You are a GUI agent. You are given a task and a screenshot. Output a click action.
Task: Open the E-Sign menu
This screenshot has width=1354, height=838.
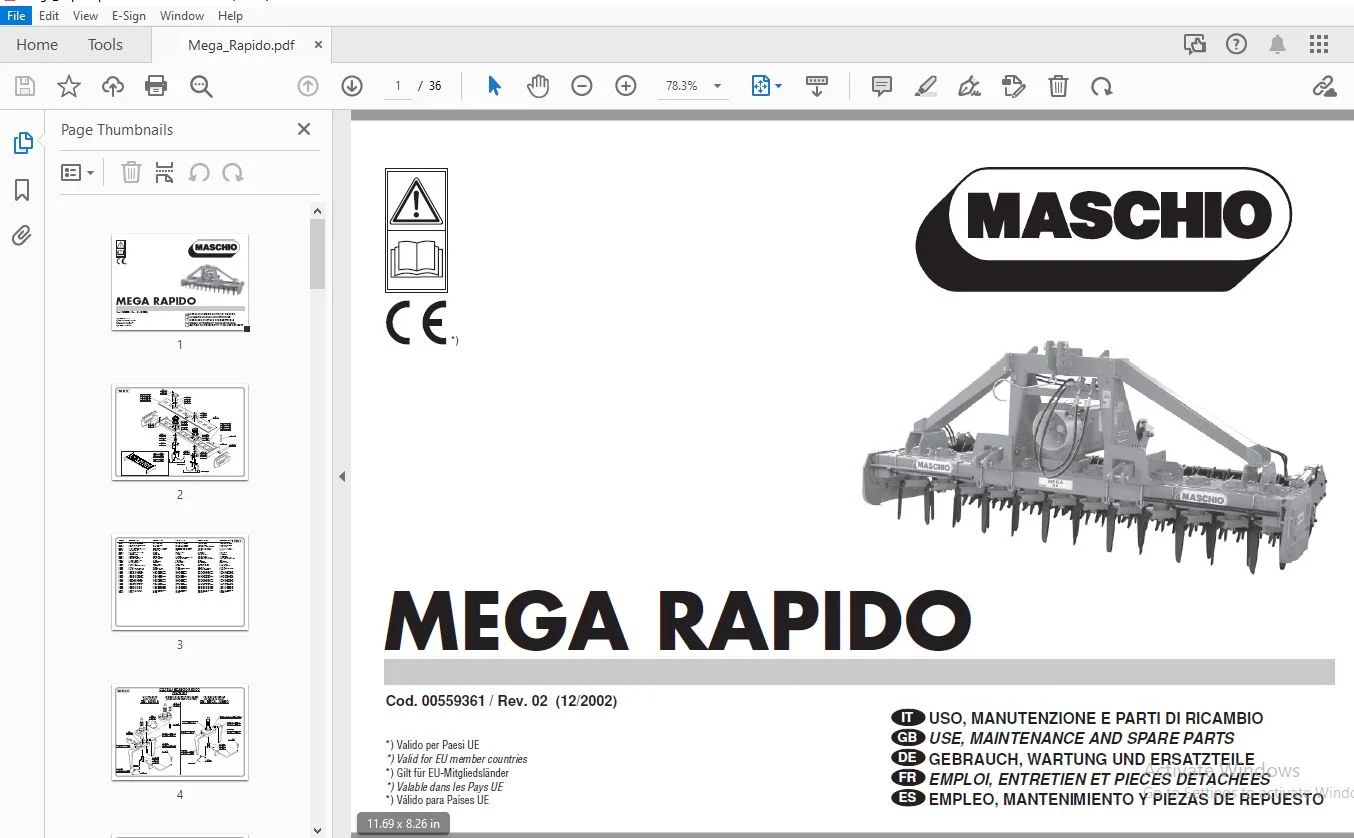click(129, 16)
